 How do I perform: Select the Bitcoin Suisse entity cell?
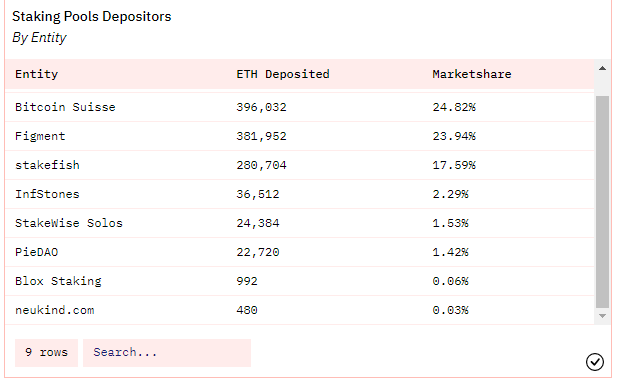pyautogui.click(x=65, y=107)
